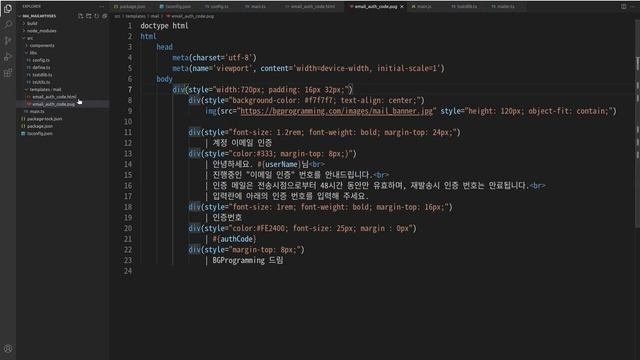Click line number 7 in the gutter
640x360 pixels.
pos(130,89)
